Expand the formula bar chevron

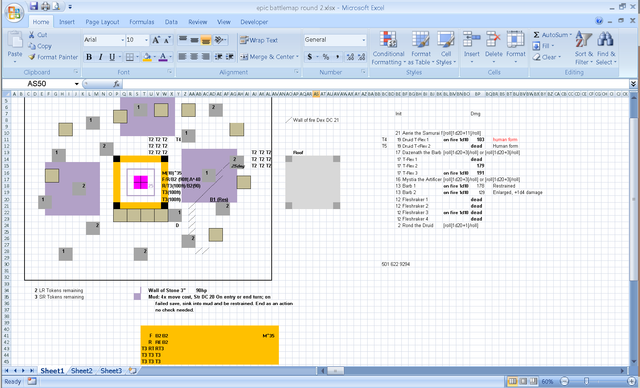click(633, 84)
